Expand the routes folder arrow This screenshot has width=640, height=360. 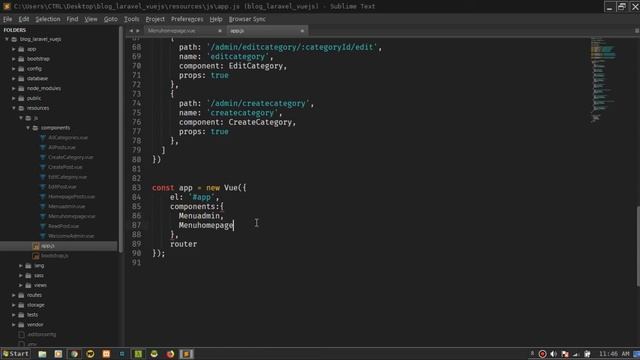click(13, 295)
